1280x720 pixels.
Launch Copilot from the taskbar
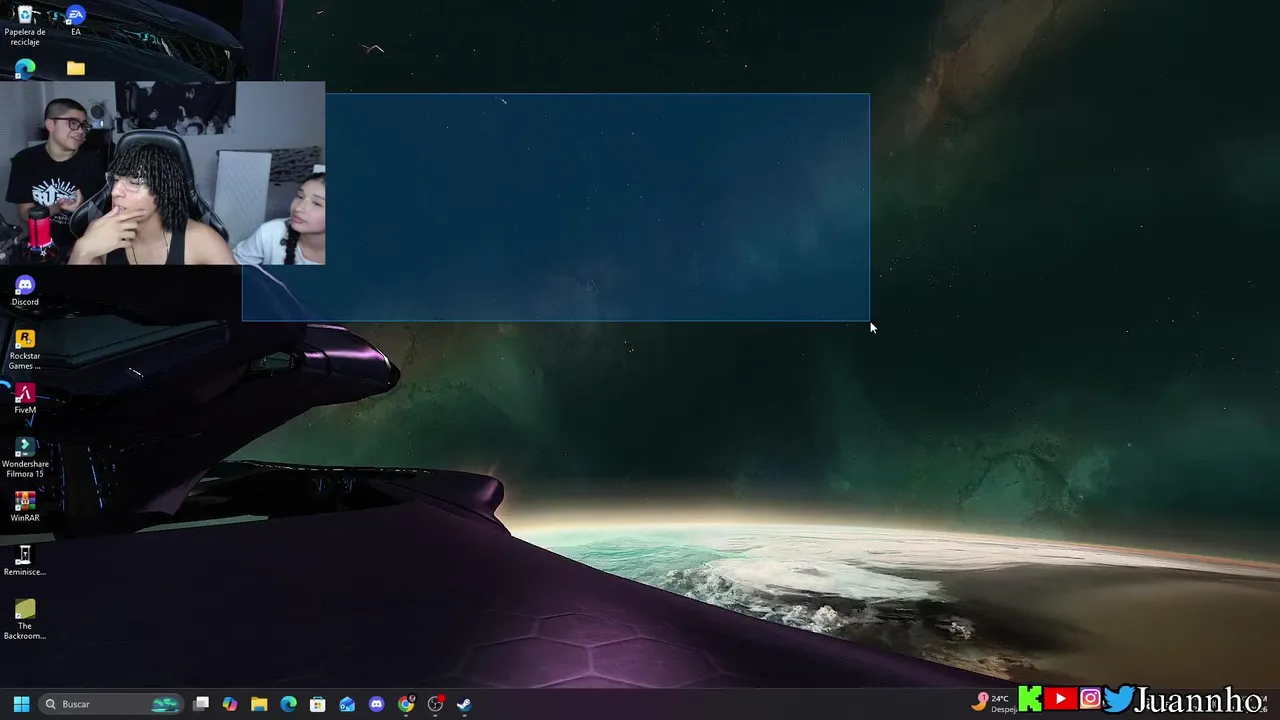(230, 704)
